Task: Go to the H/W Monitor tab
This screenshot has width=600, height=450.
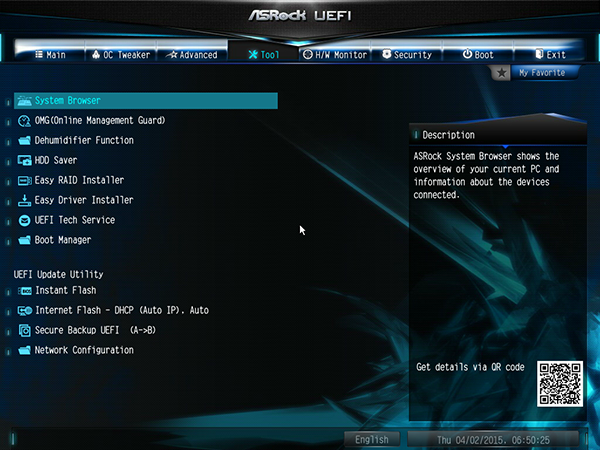Action: 335,55
